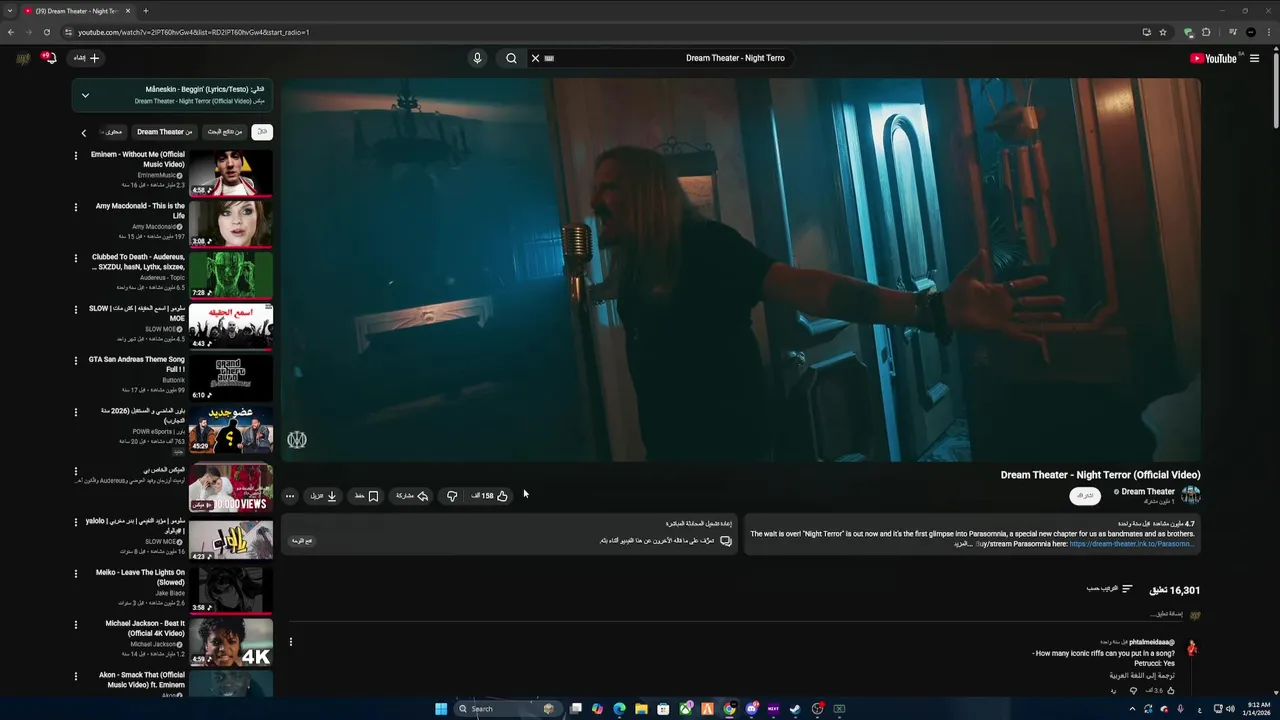Open notifications bell with 9+ badge
Screen dimensions: 1280x720
tap(48, 58)
